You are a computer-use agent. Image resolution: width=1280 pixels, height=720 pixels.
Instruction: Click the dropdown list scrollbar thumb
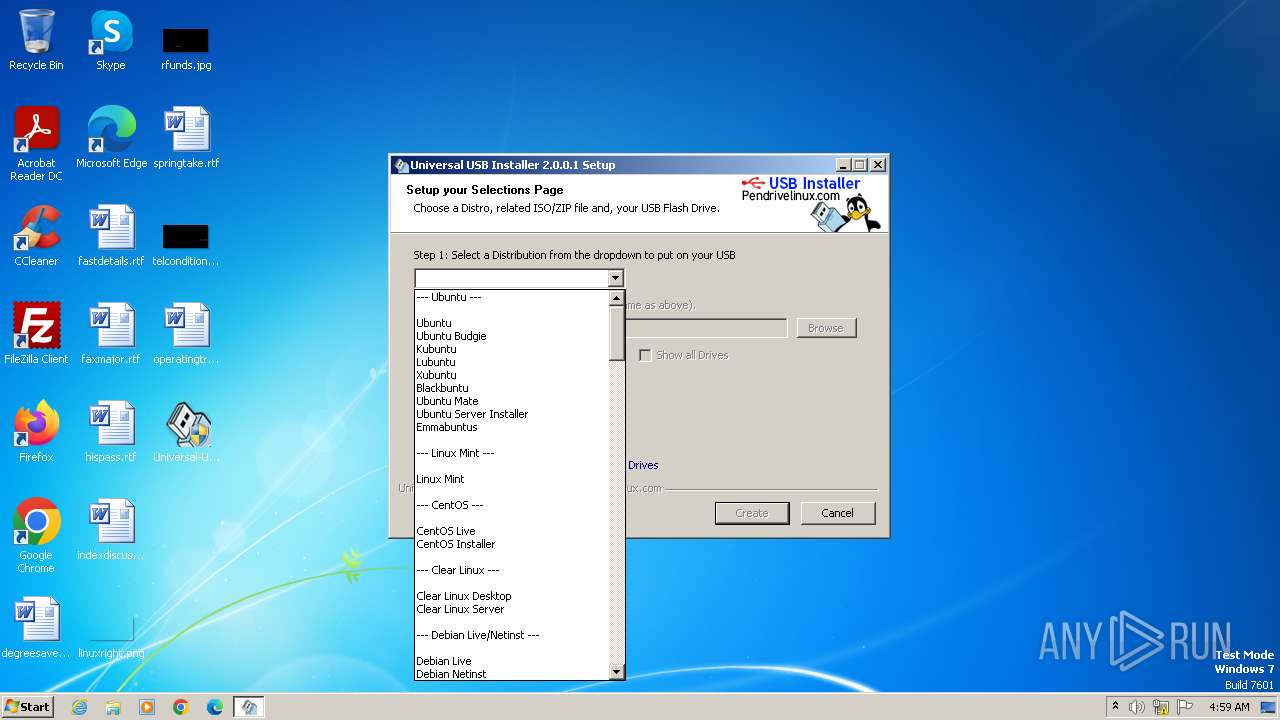point(617,333)
